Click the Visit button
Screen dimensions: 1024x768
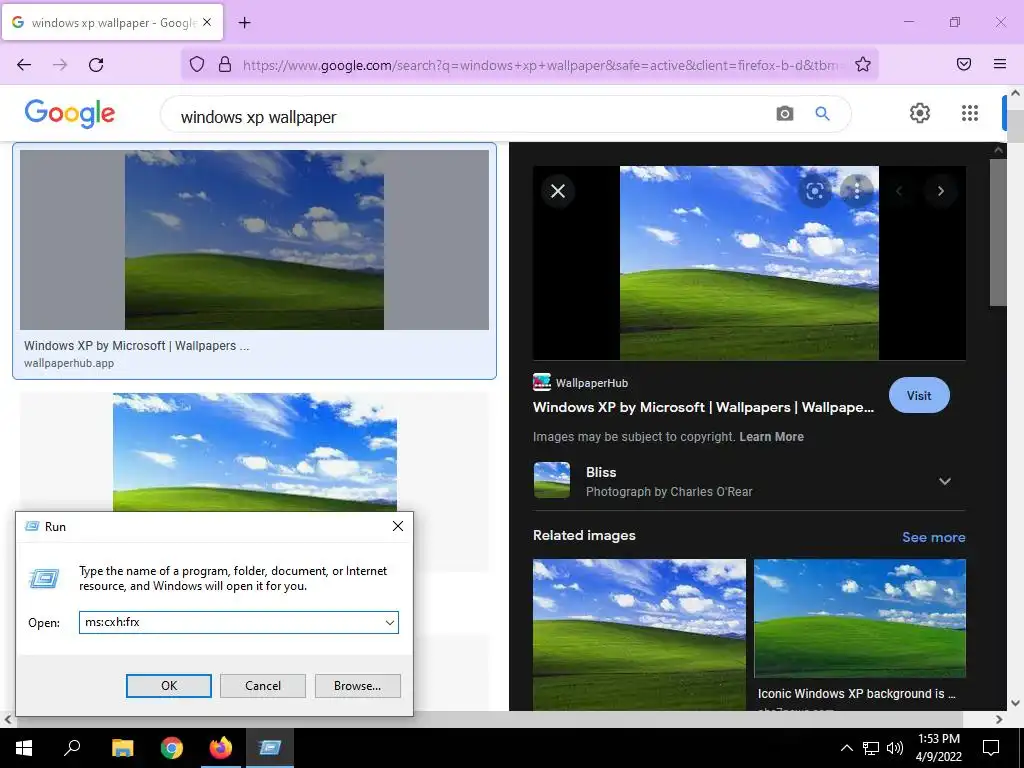click(919, 395)
